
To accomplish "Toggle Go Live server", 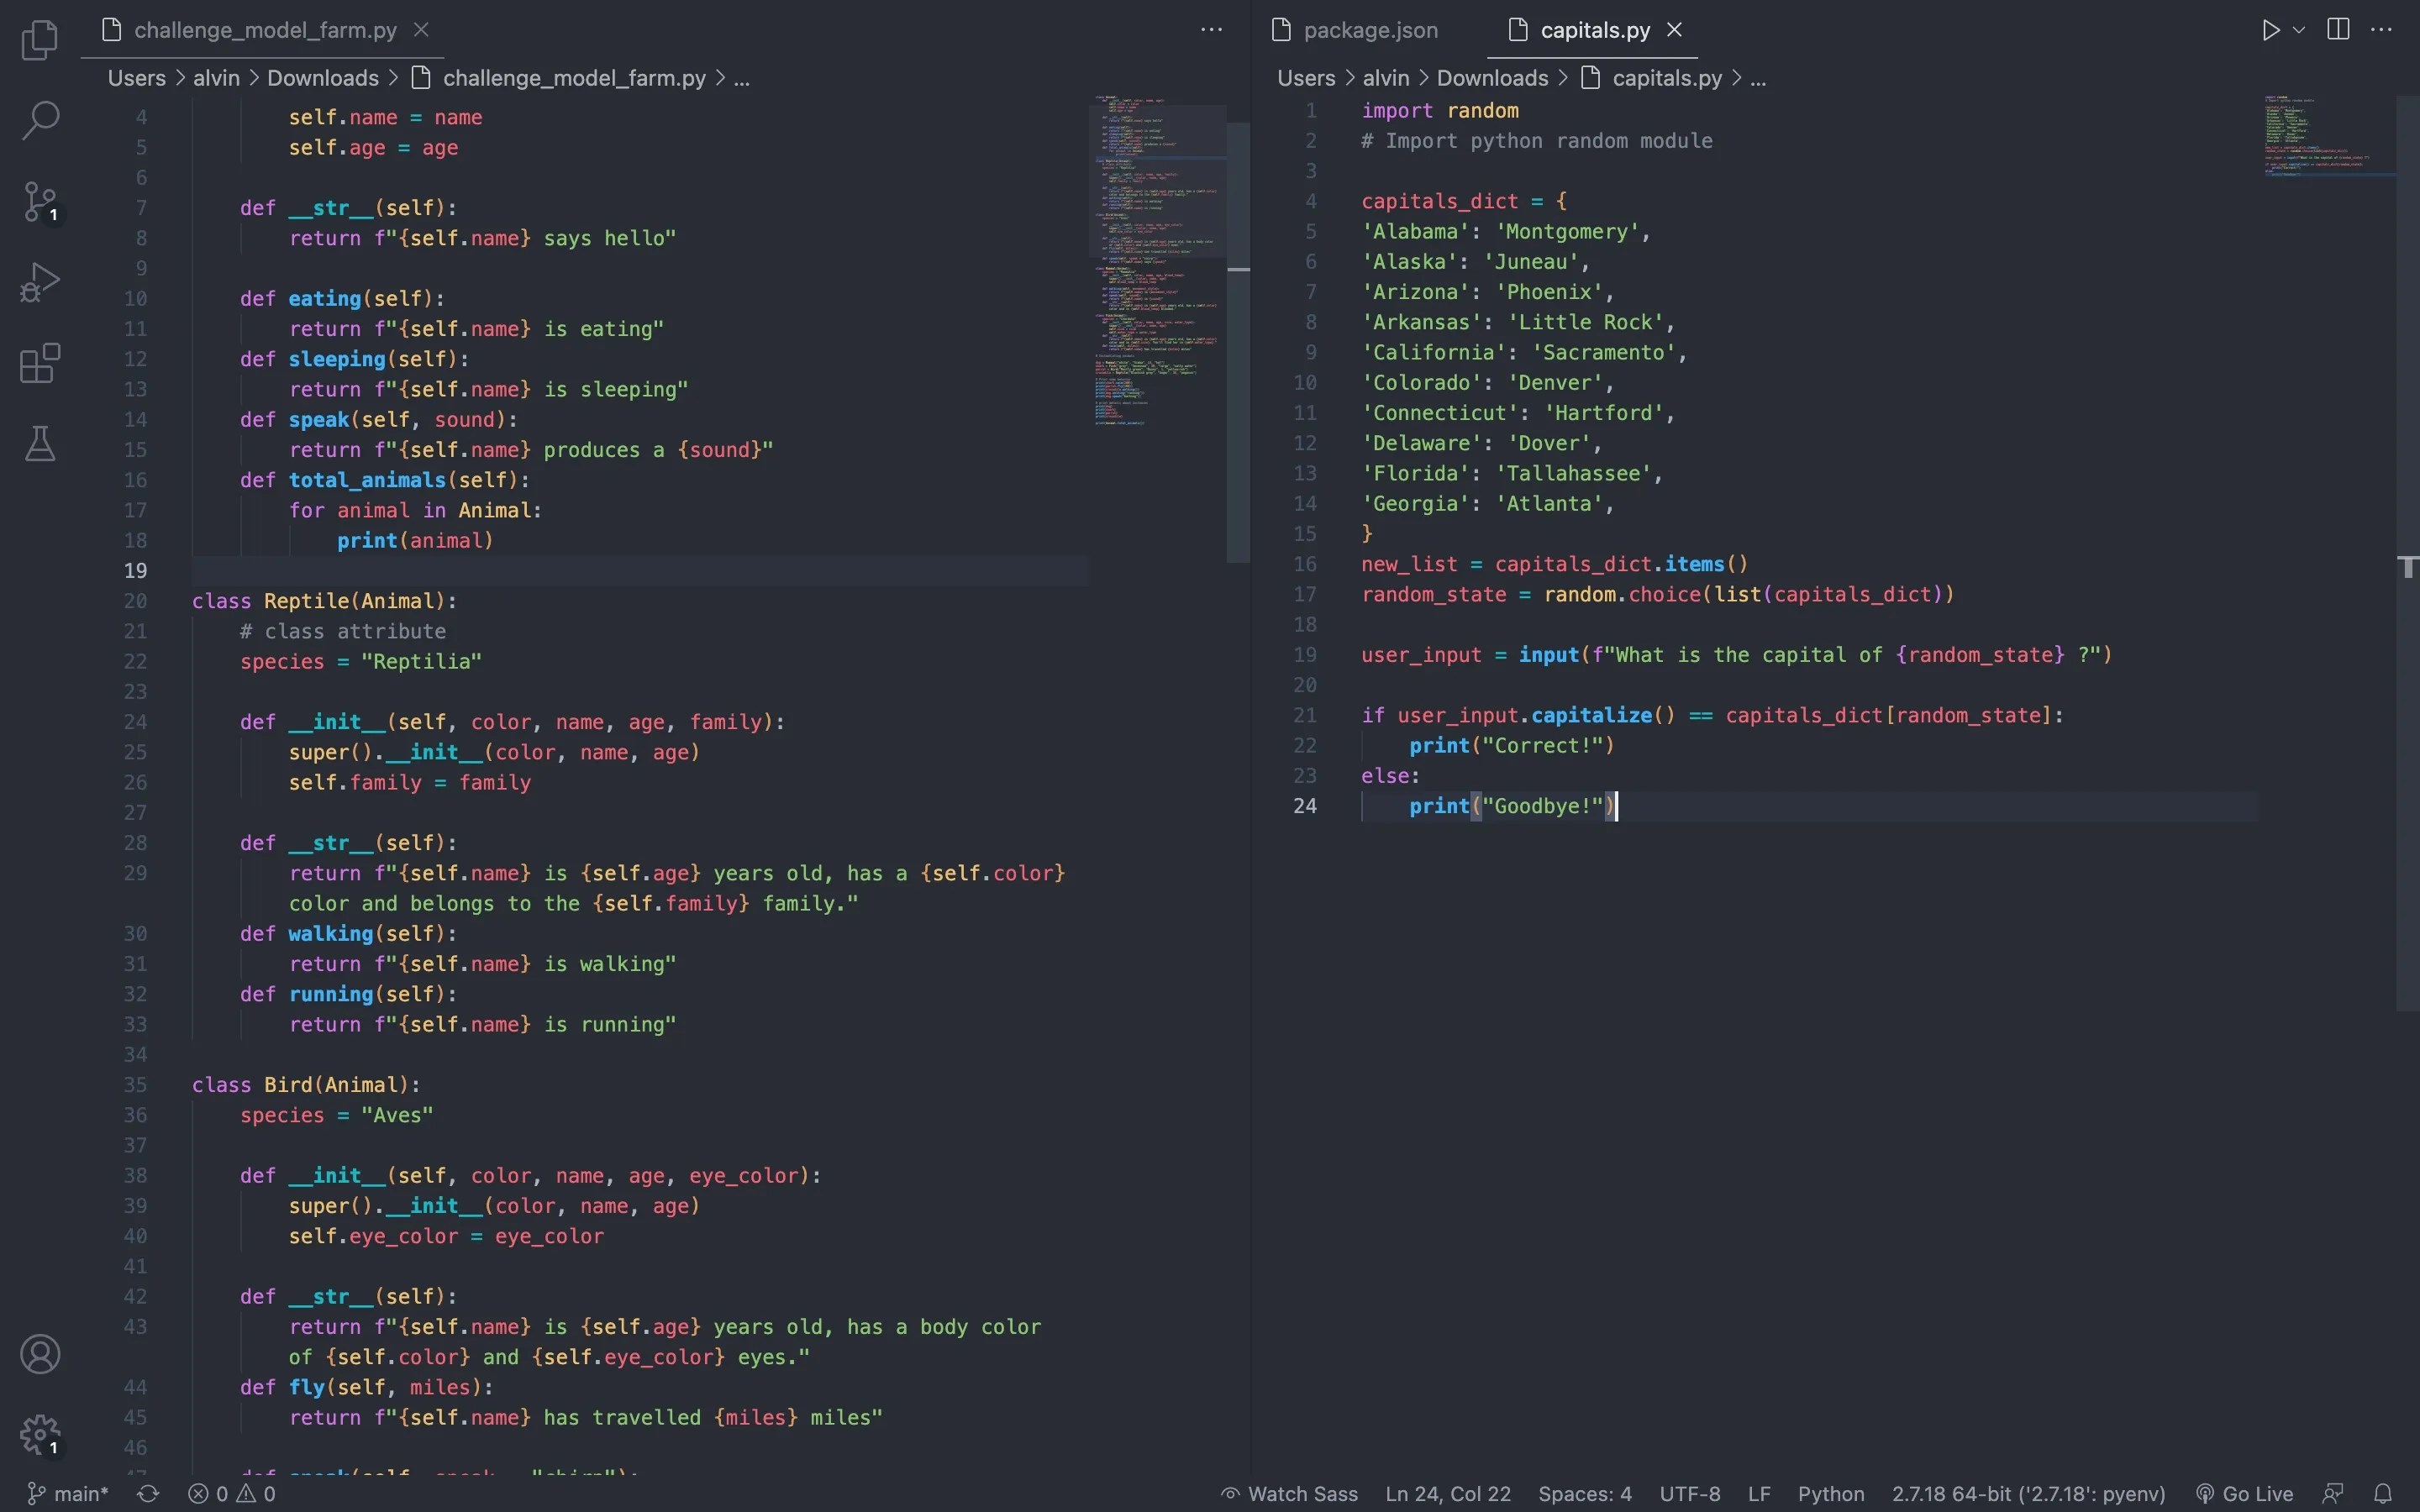I will (2245, 1494).
